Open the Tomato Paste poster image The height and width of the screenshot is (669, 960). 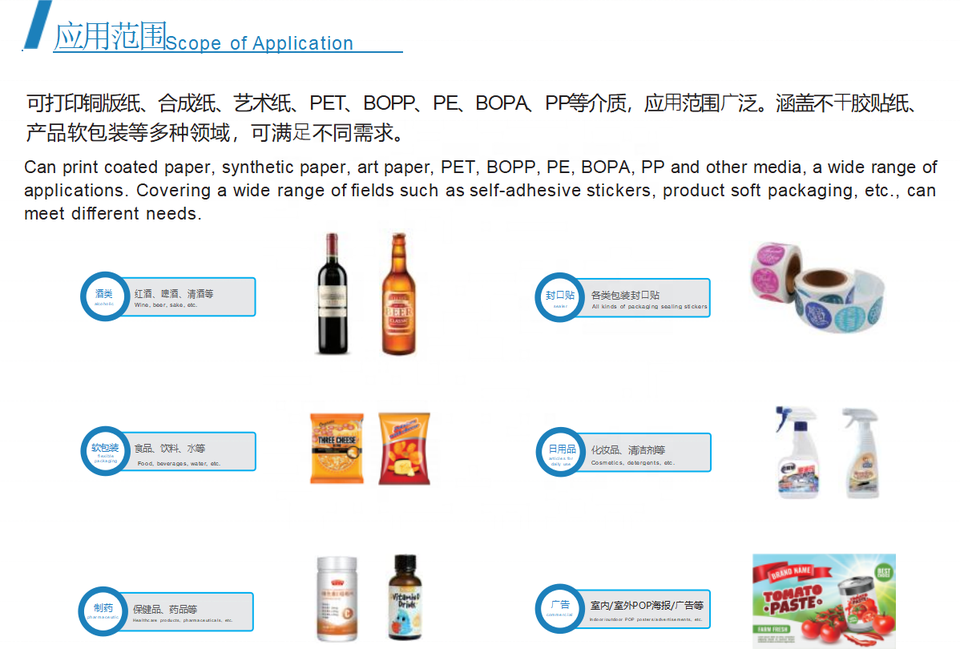824,601
